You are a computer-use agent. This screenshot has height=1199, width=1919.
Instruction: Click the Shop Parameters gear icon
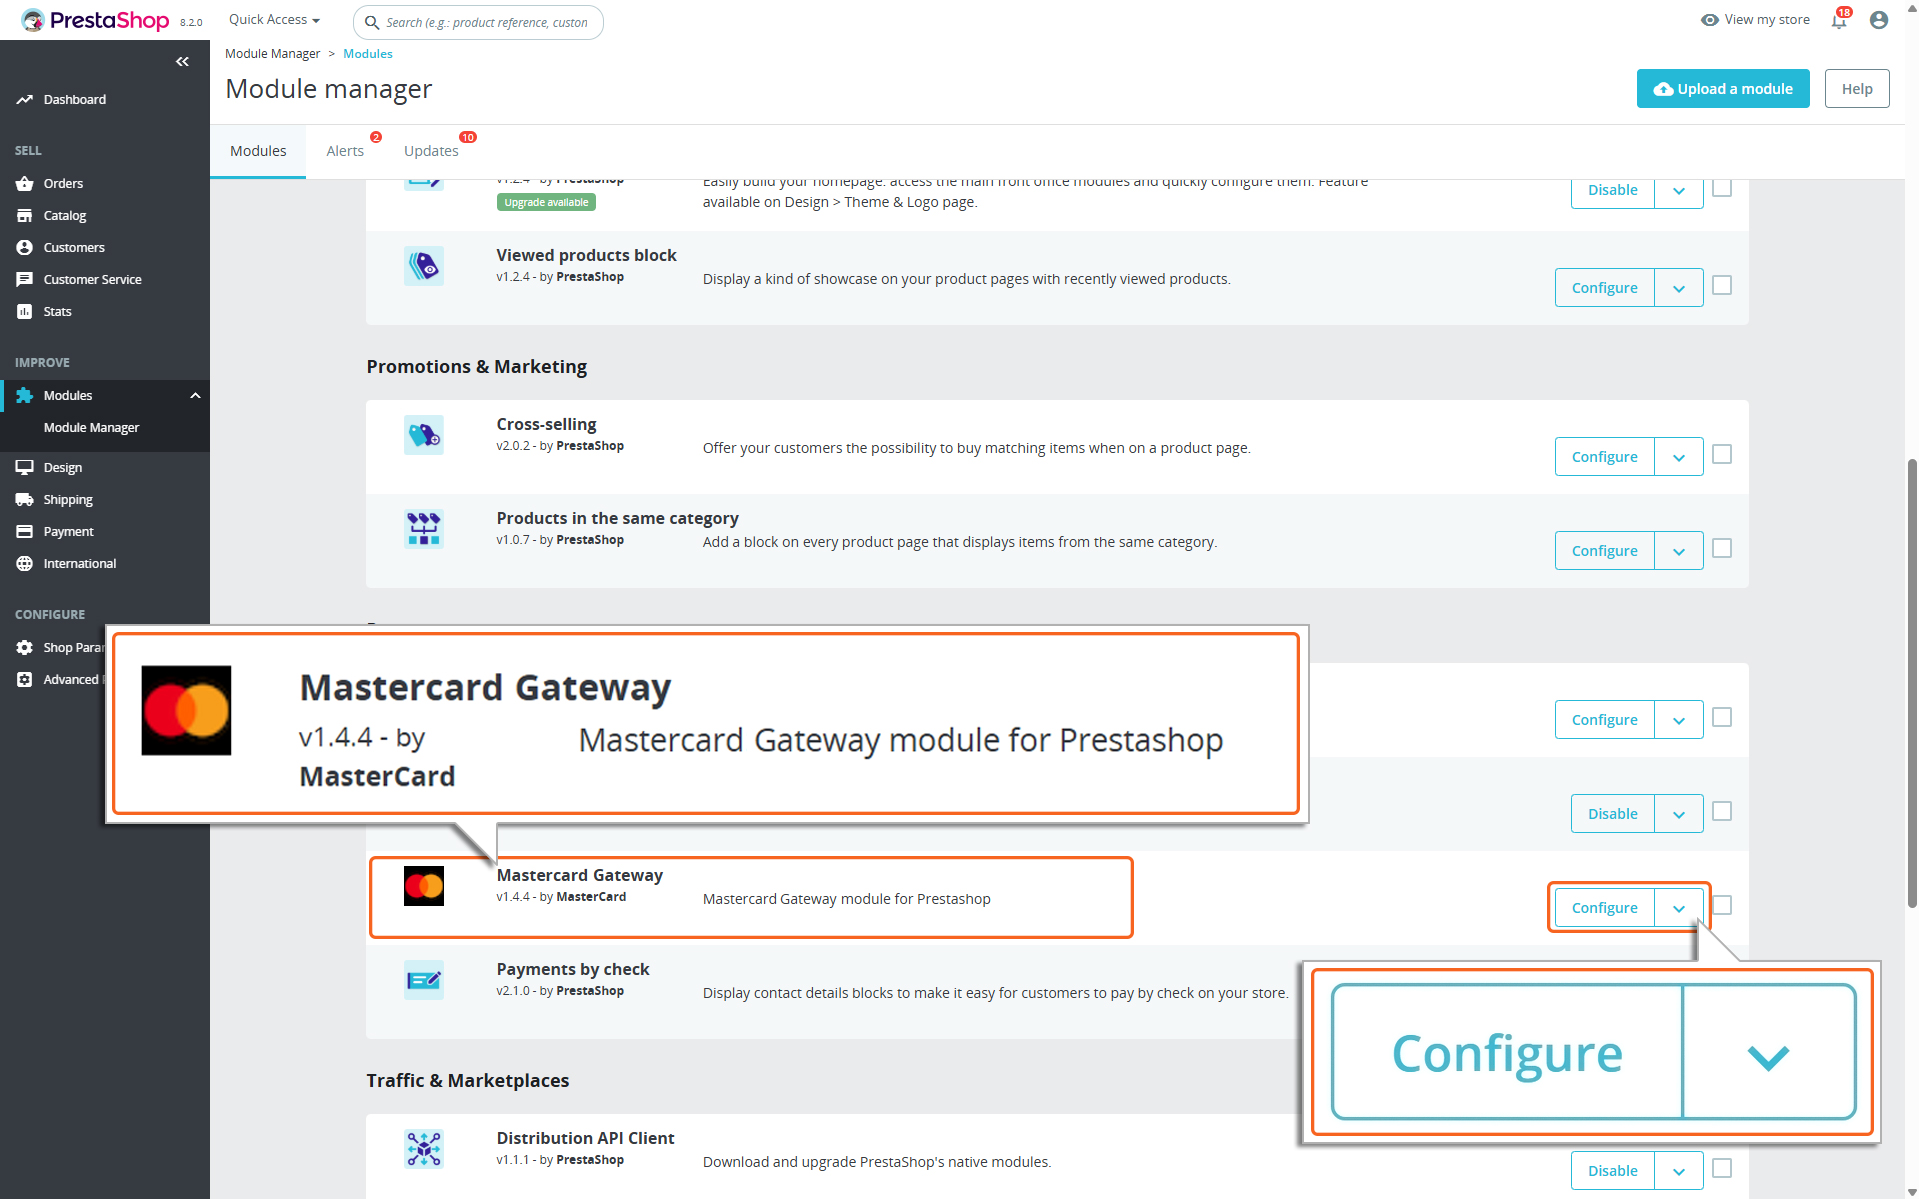[25, 648]
